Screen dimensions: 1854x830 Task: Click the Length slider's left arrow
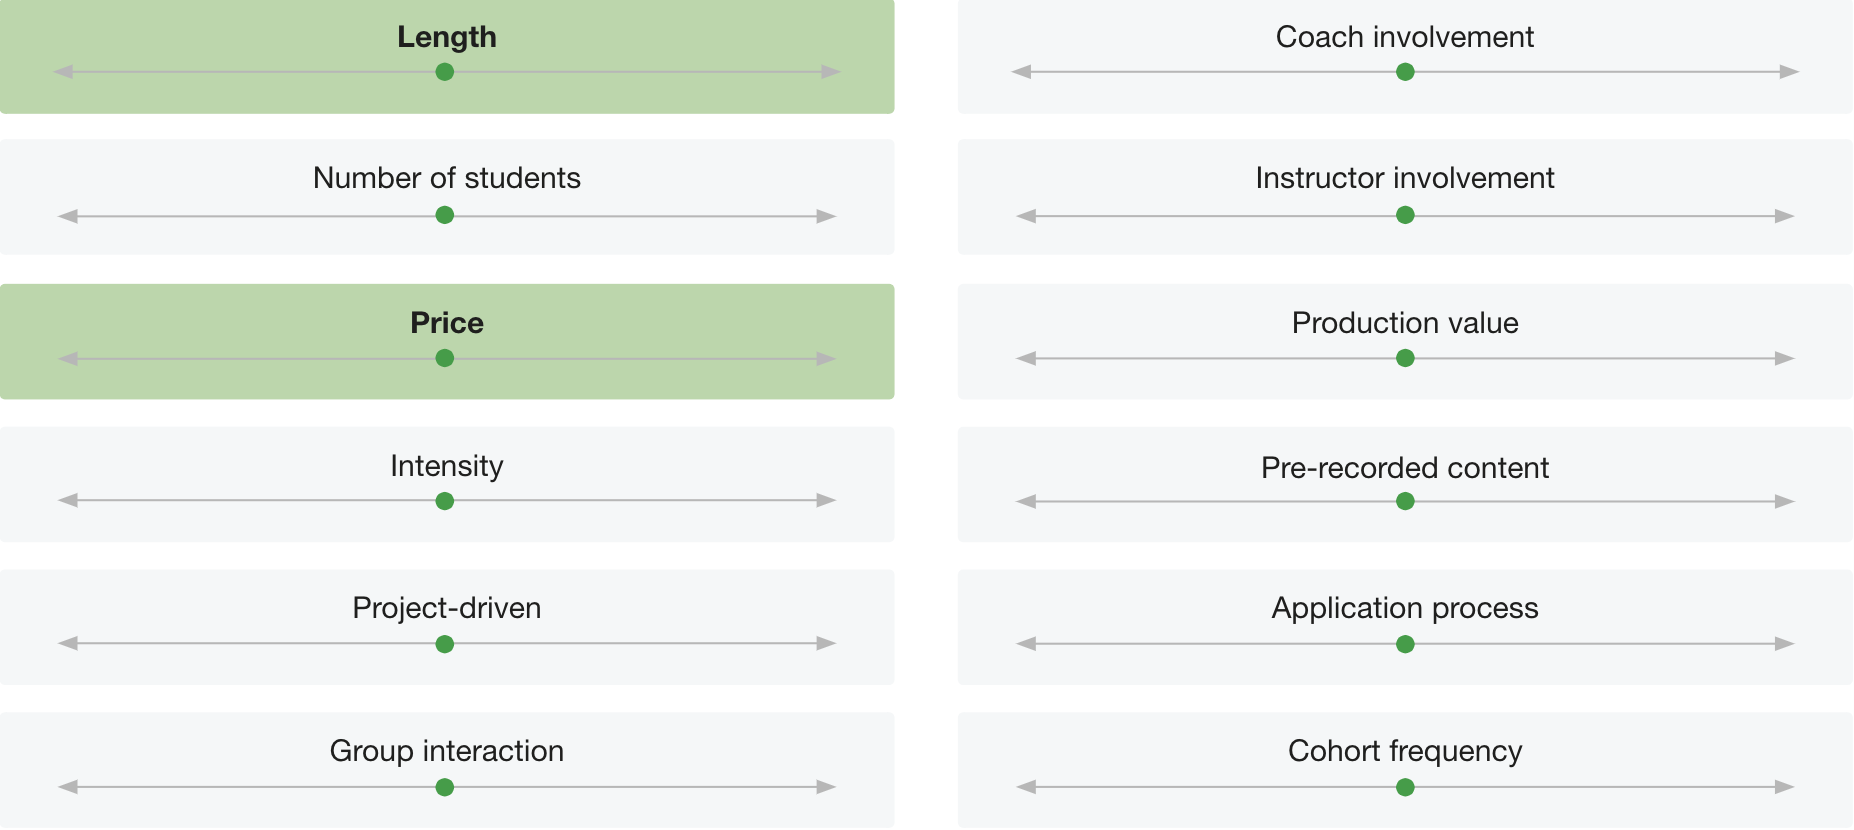pyautogui.click(x=63, y=72)
